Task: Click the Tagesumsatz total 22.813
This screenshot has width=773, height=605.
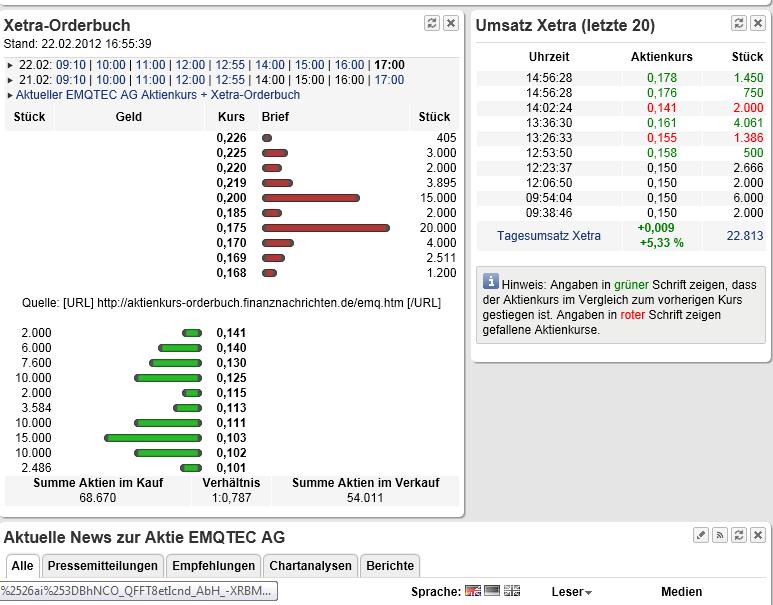Action: [745, 236]
